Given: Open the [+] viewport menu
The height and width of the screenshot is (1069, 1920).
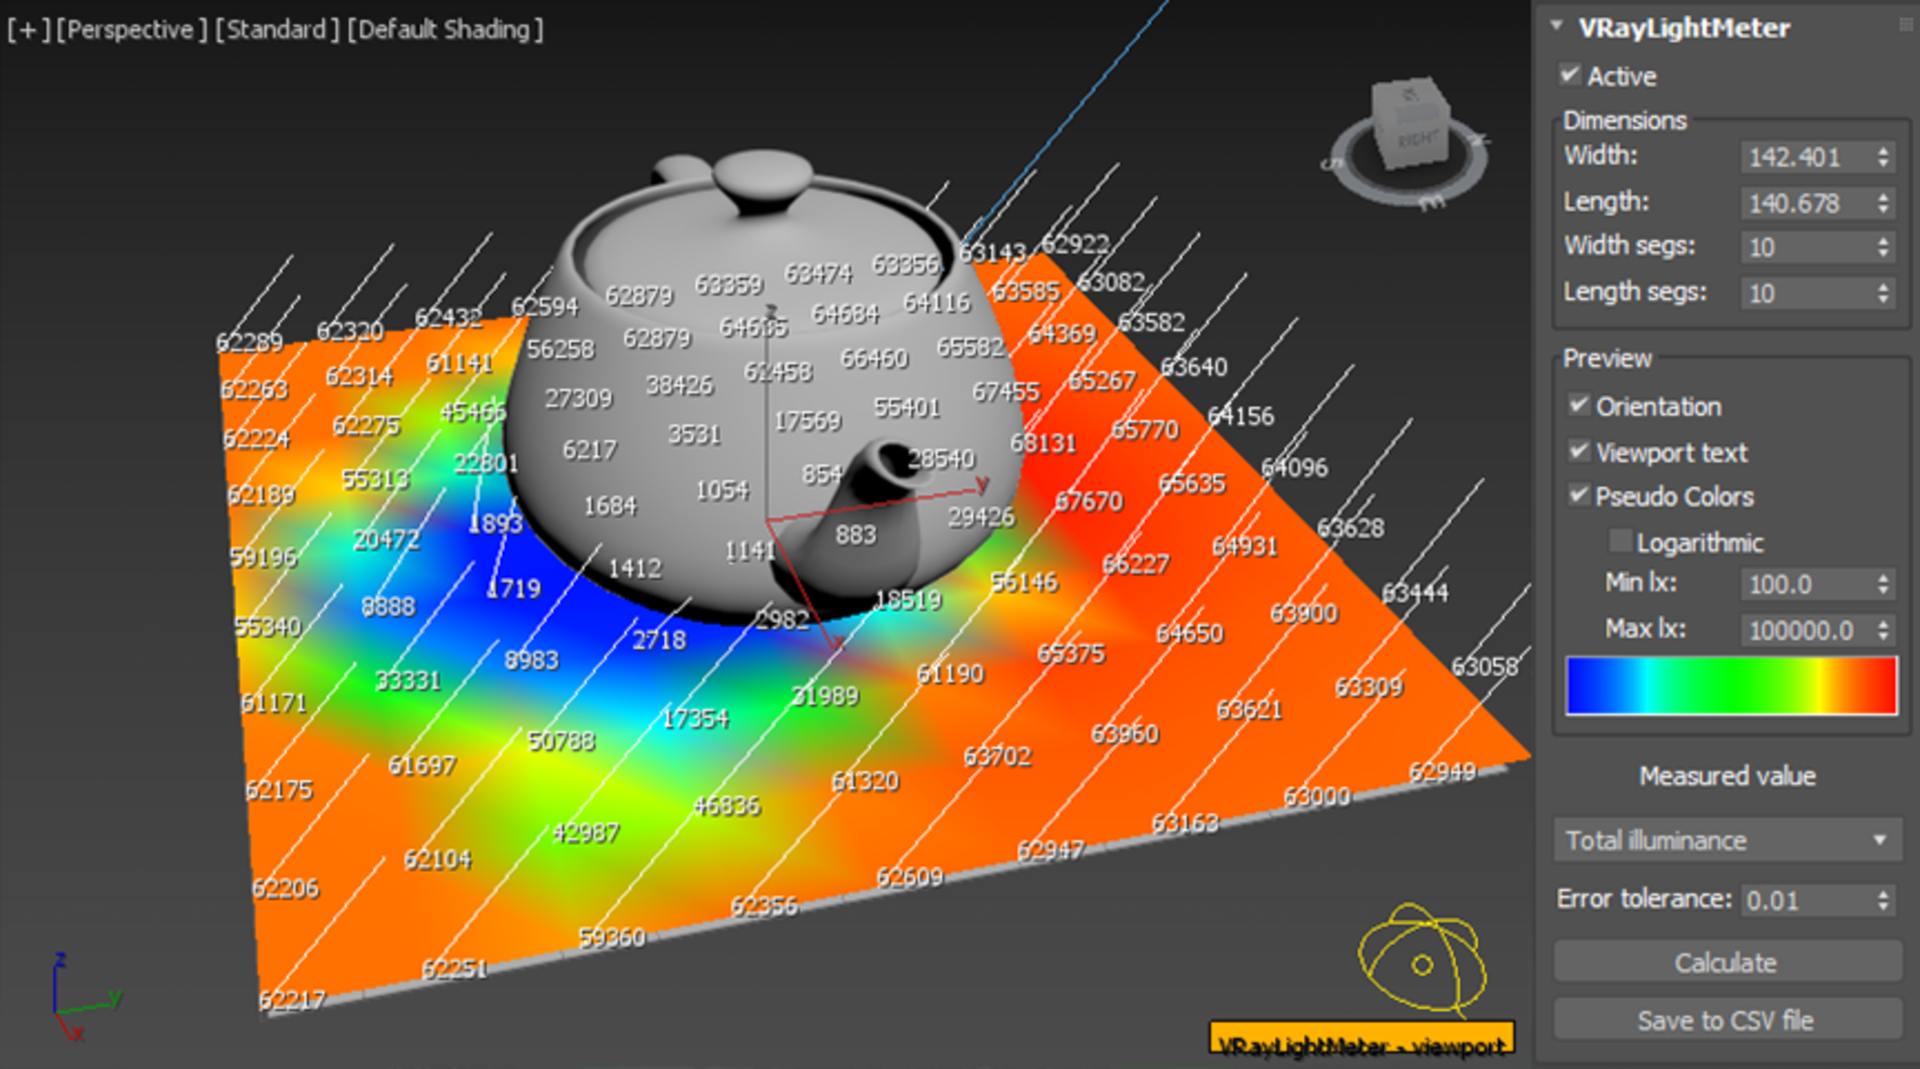Looking at the screenshot, I should pyautogui.click(x=28, y=29).
